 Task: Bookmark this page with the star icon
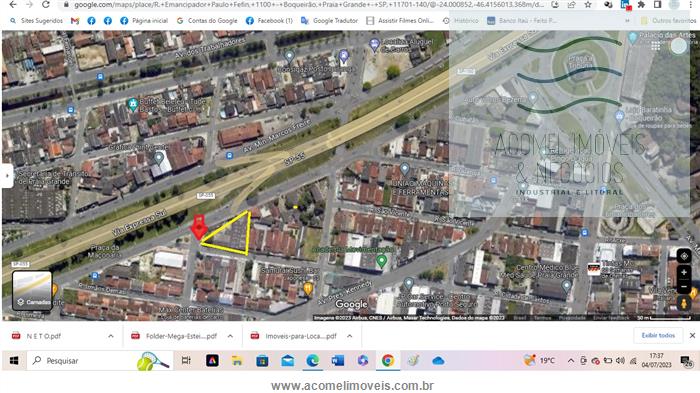[588, 5]
